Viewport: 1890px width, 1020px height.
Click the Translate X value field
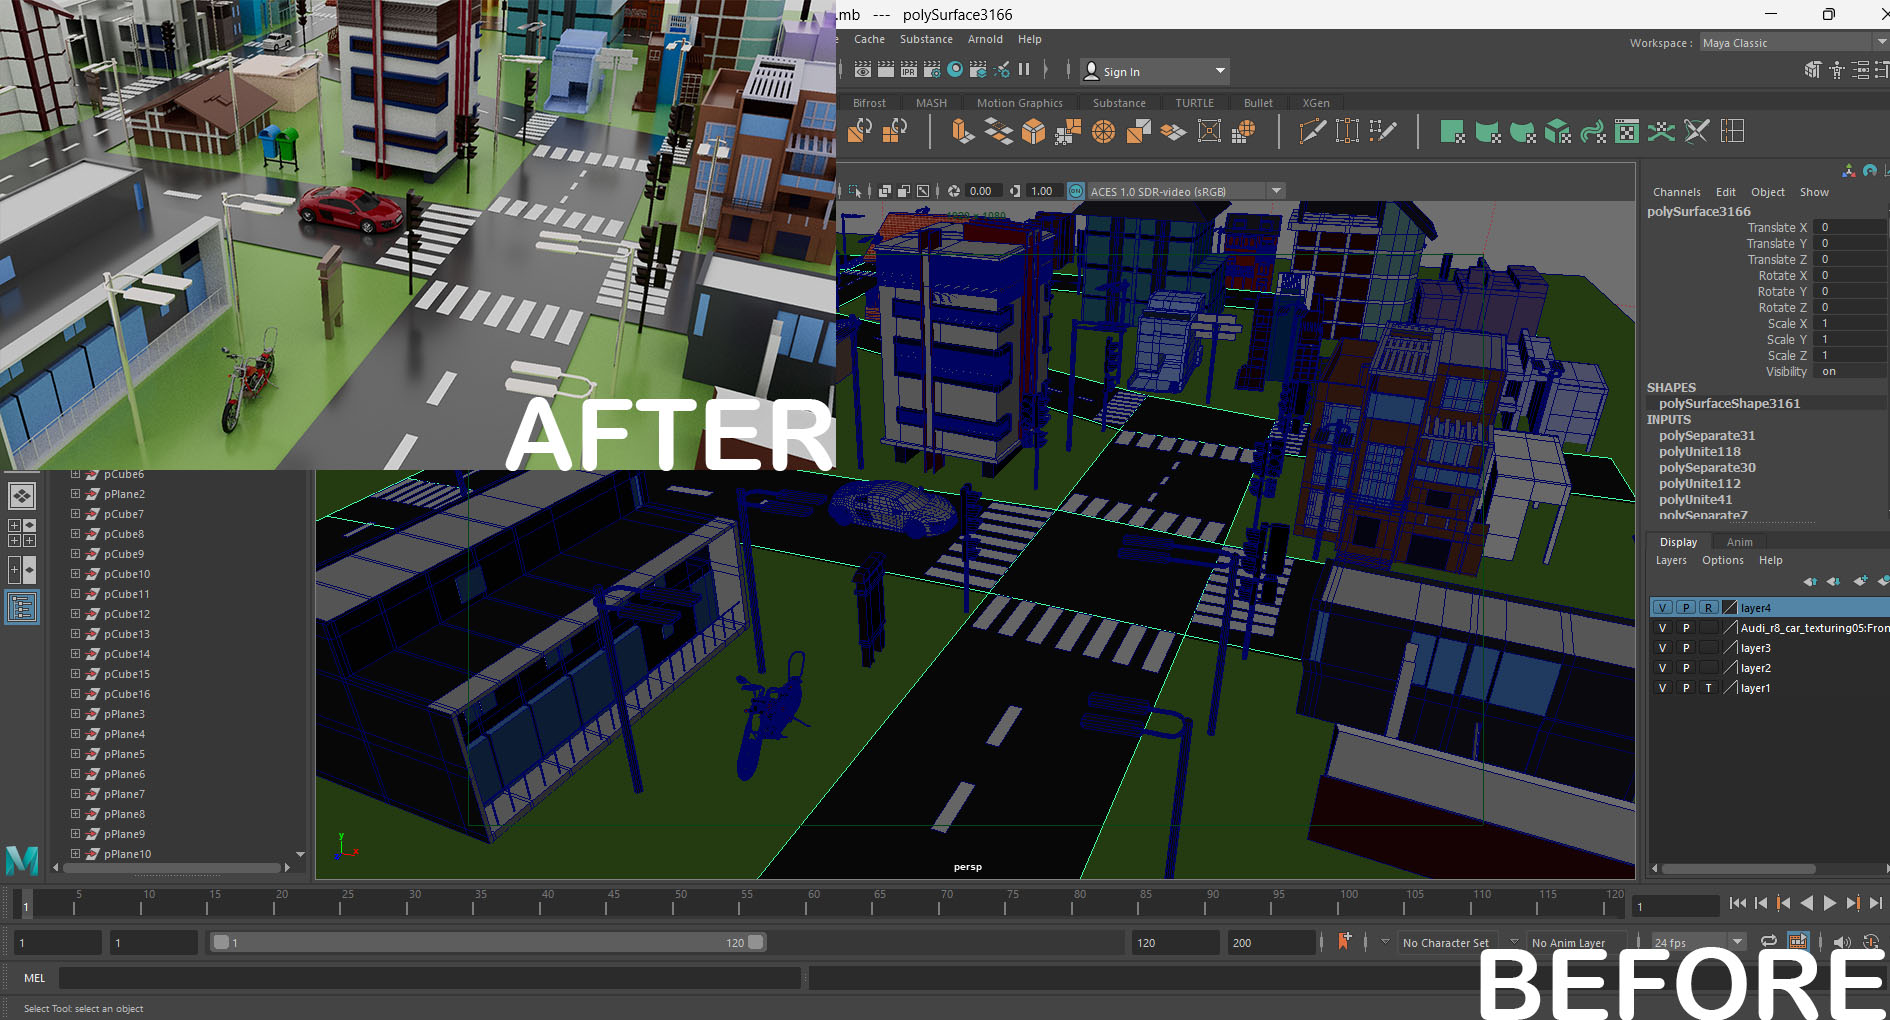tap(1851, 227)
